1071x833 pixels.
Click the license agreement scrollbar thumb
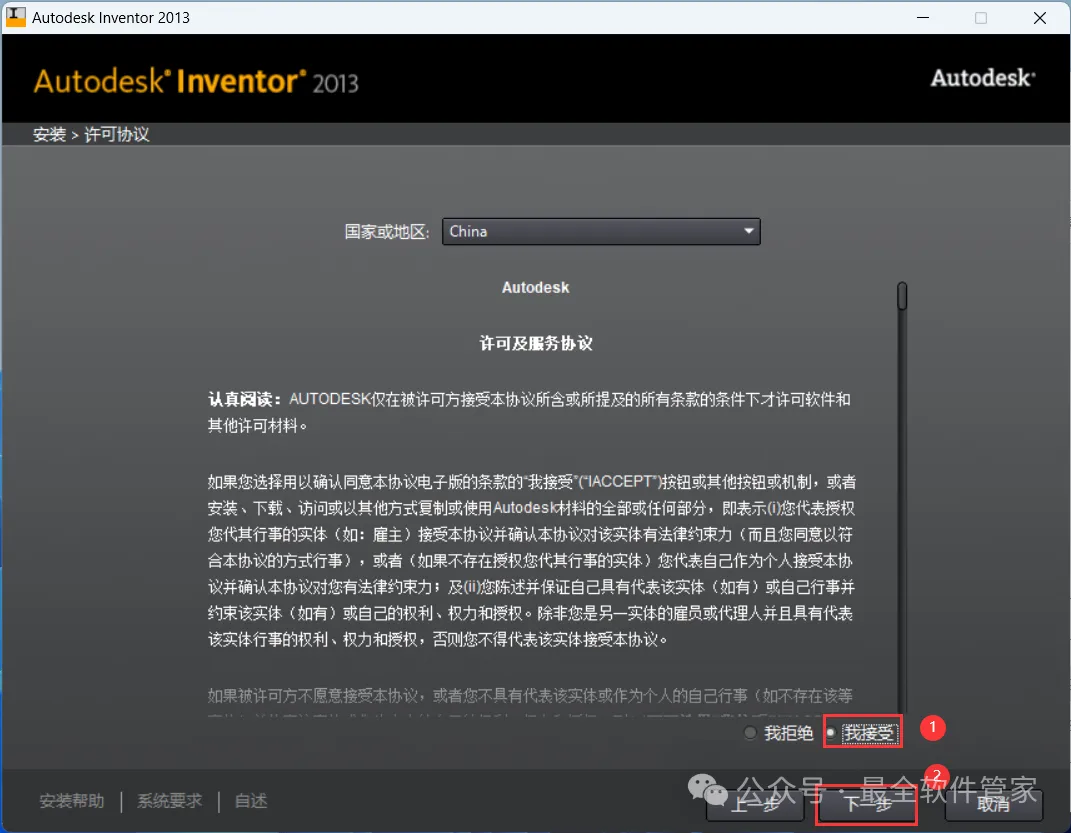click(x=902, y=296)
